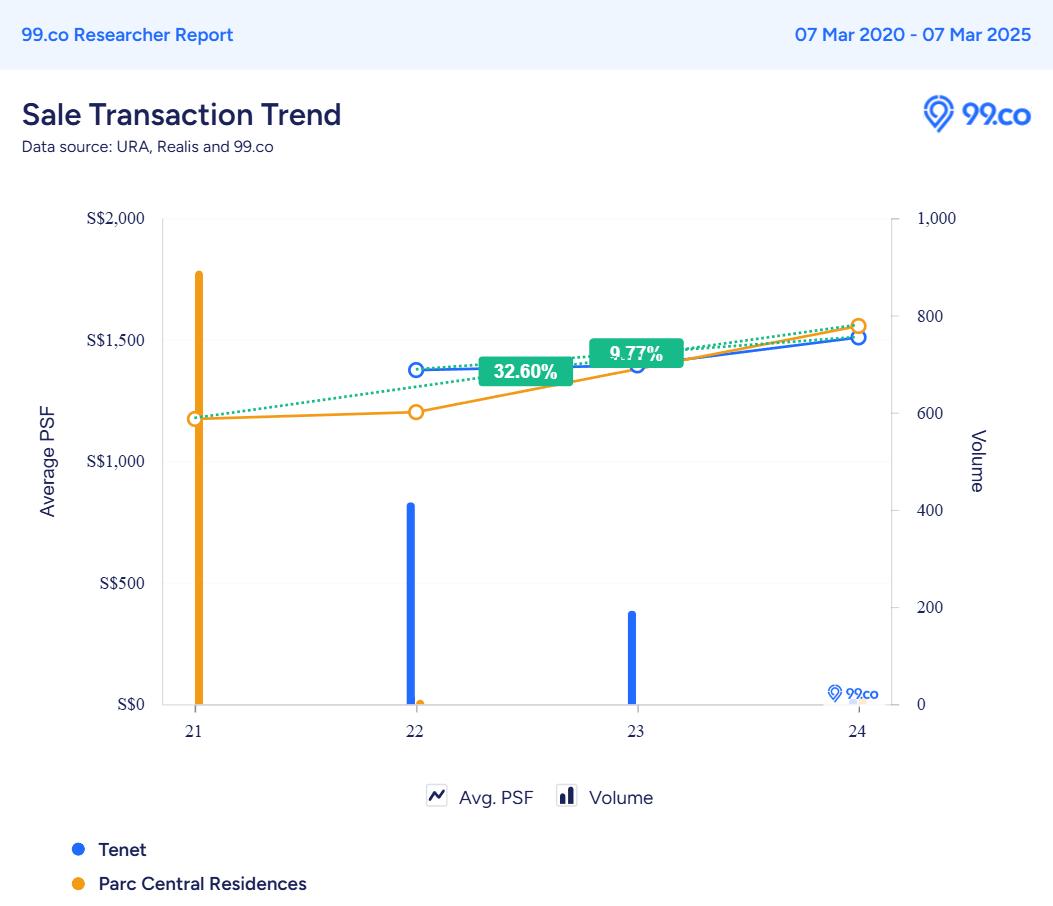Click the blue volume bar at year 22
The width and height of the screenshot is (1053, 906).
coord(411,603)
